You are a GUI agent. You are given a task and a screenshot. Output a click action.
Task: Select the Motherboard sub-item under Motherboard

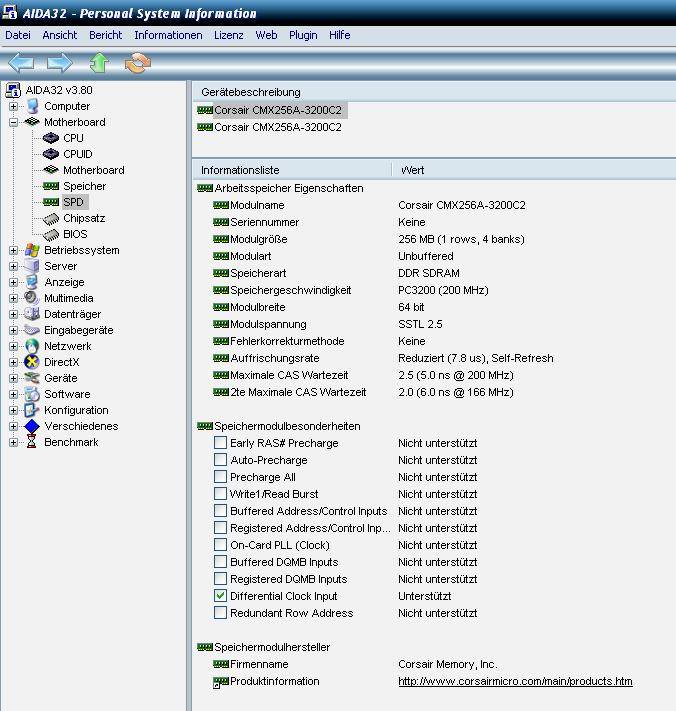94,170
